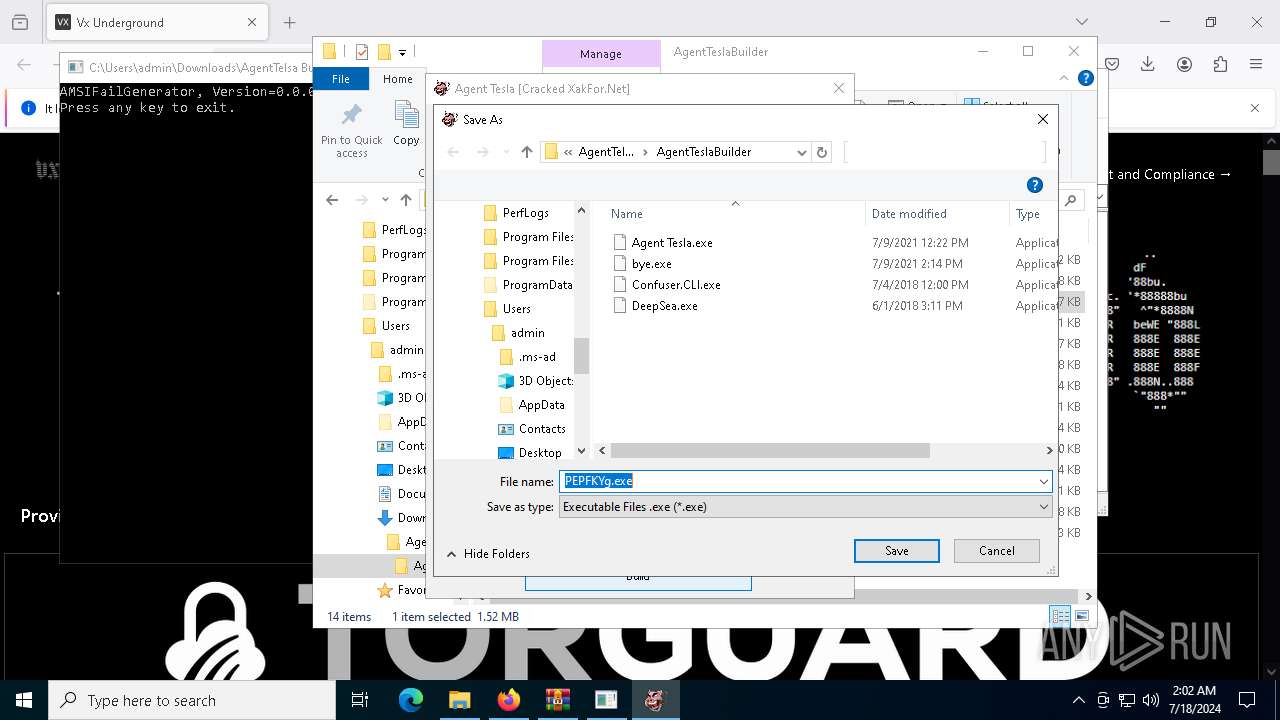The width and height of the screenshot is (1280, 720).
Task: Select Agent Tesla.exe in the file list
Action: coord(672,243)
